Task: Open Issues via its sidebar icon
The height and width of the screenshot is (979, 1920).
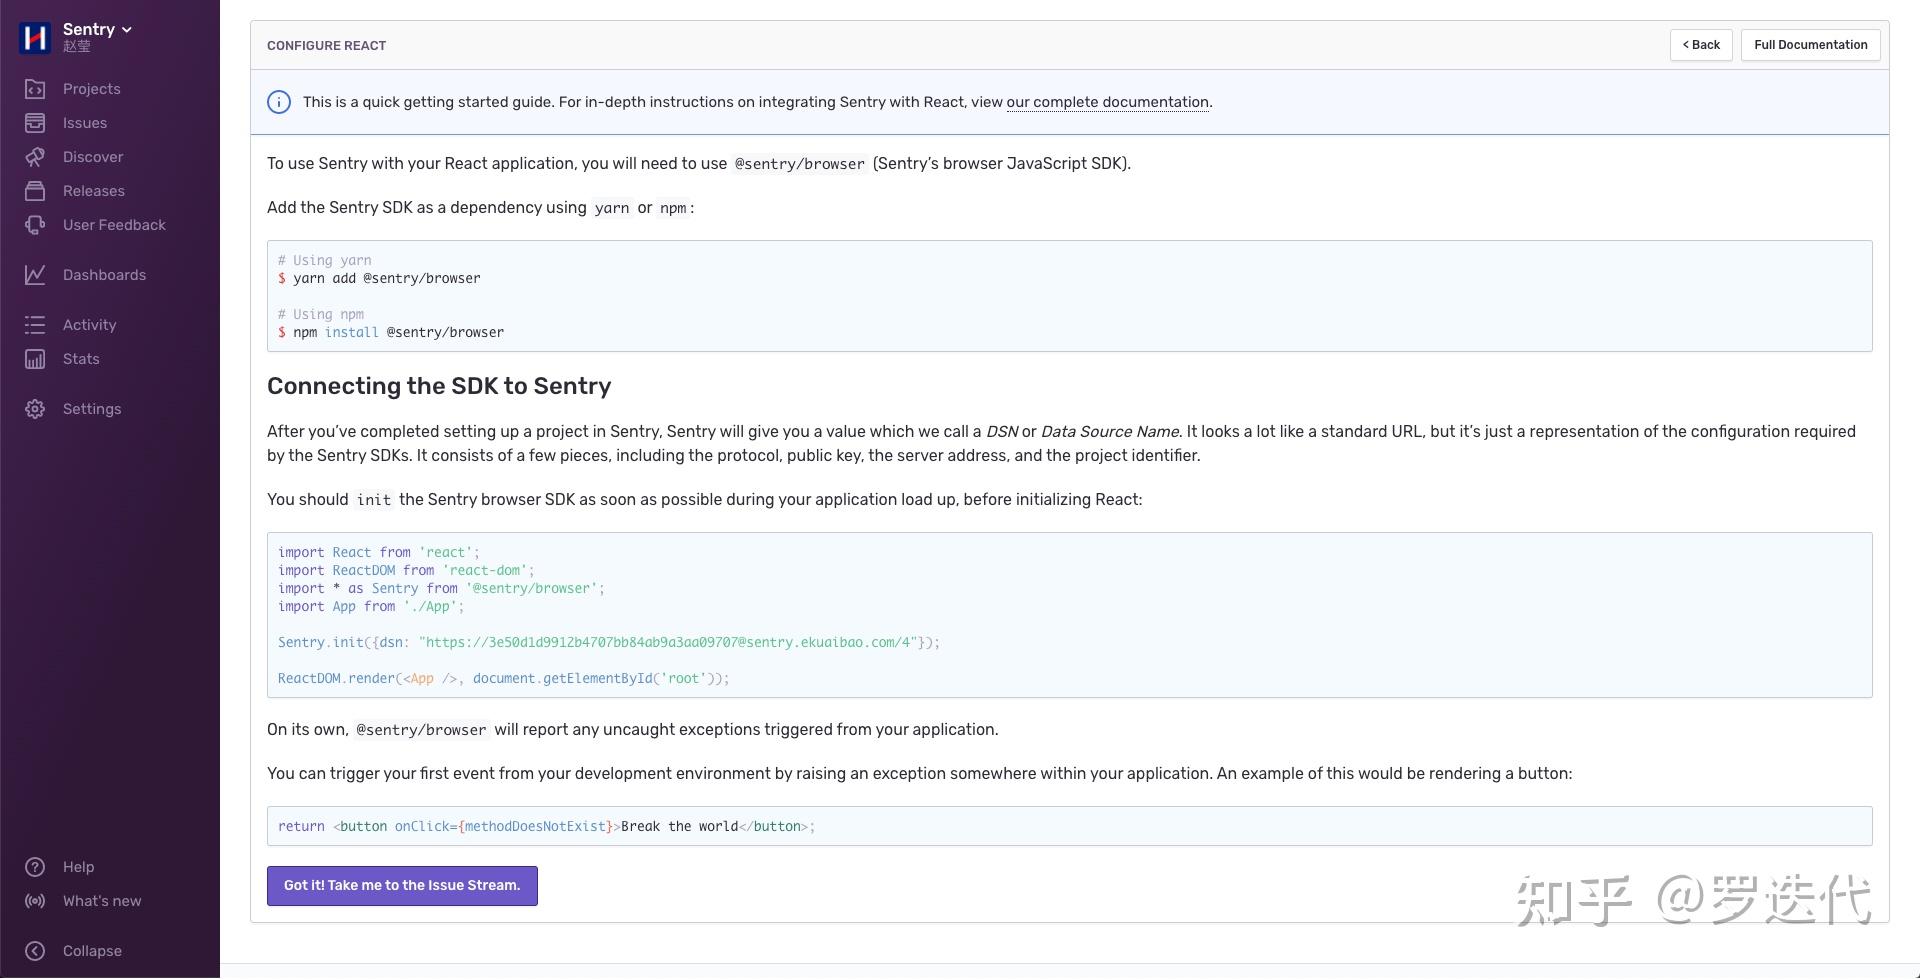Action: 35,123
